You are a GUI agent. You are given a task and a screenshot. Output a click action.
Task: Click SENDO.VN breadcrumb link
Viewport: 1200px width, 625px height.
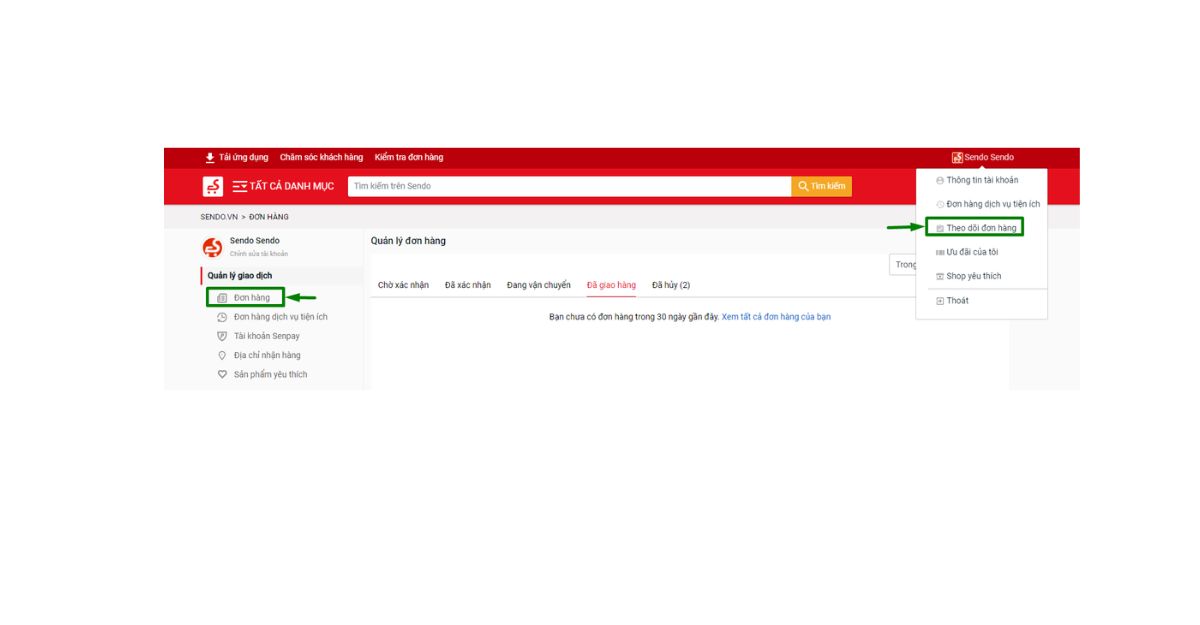tap(219, 217)
